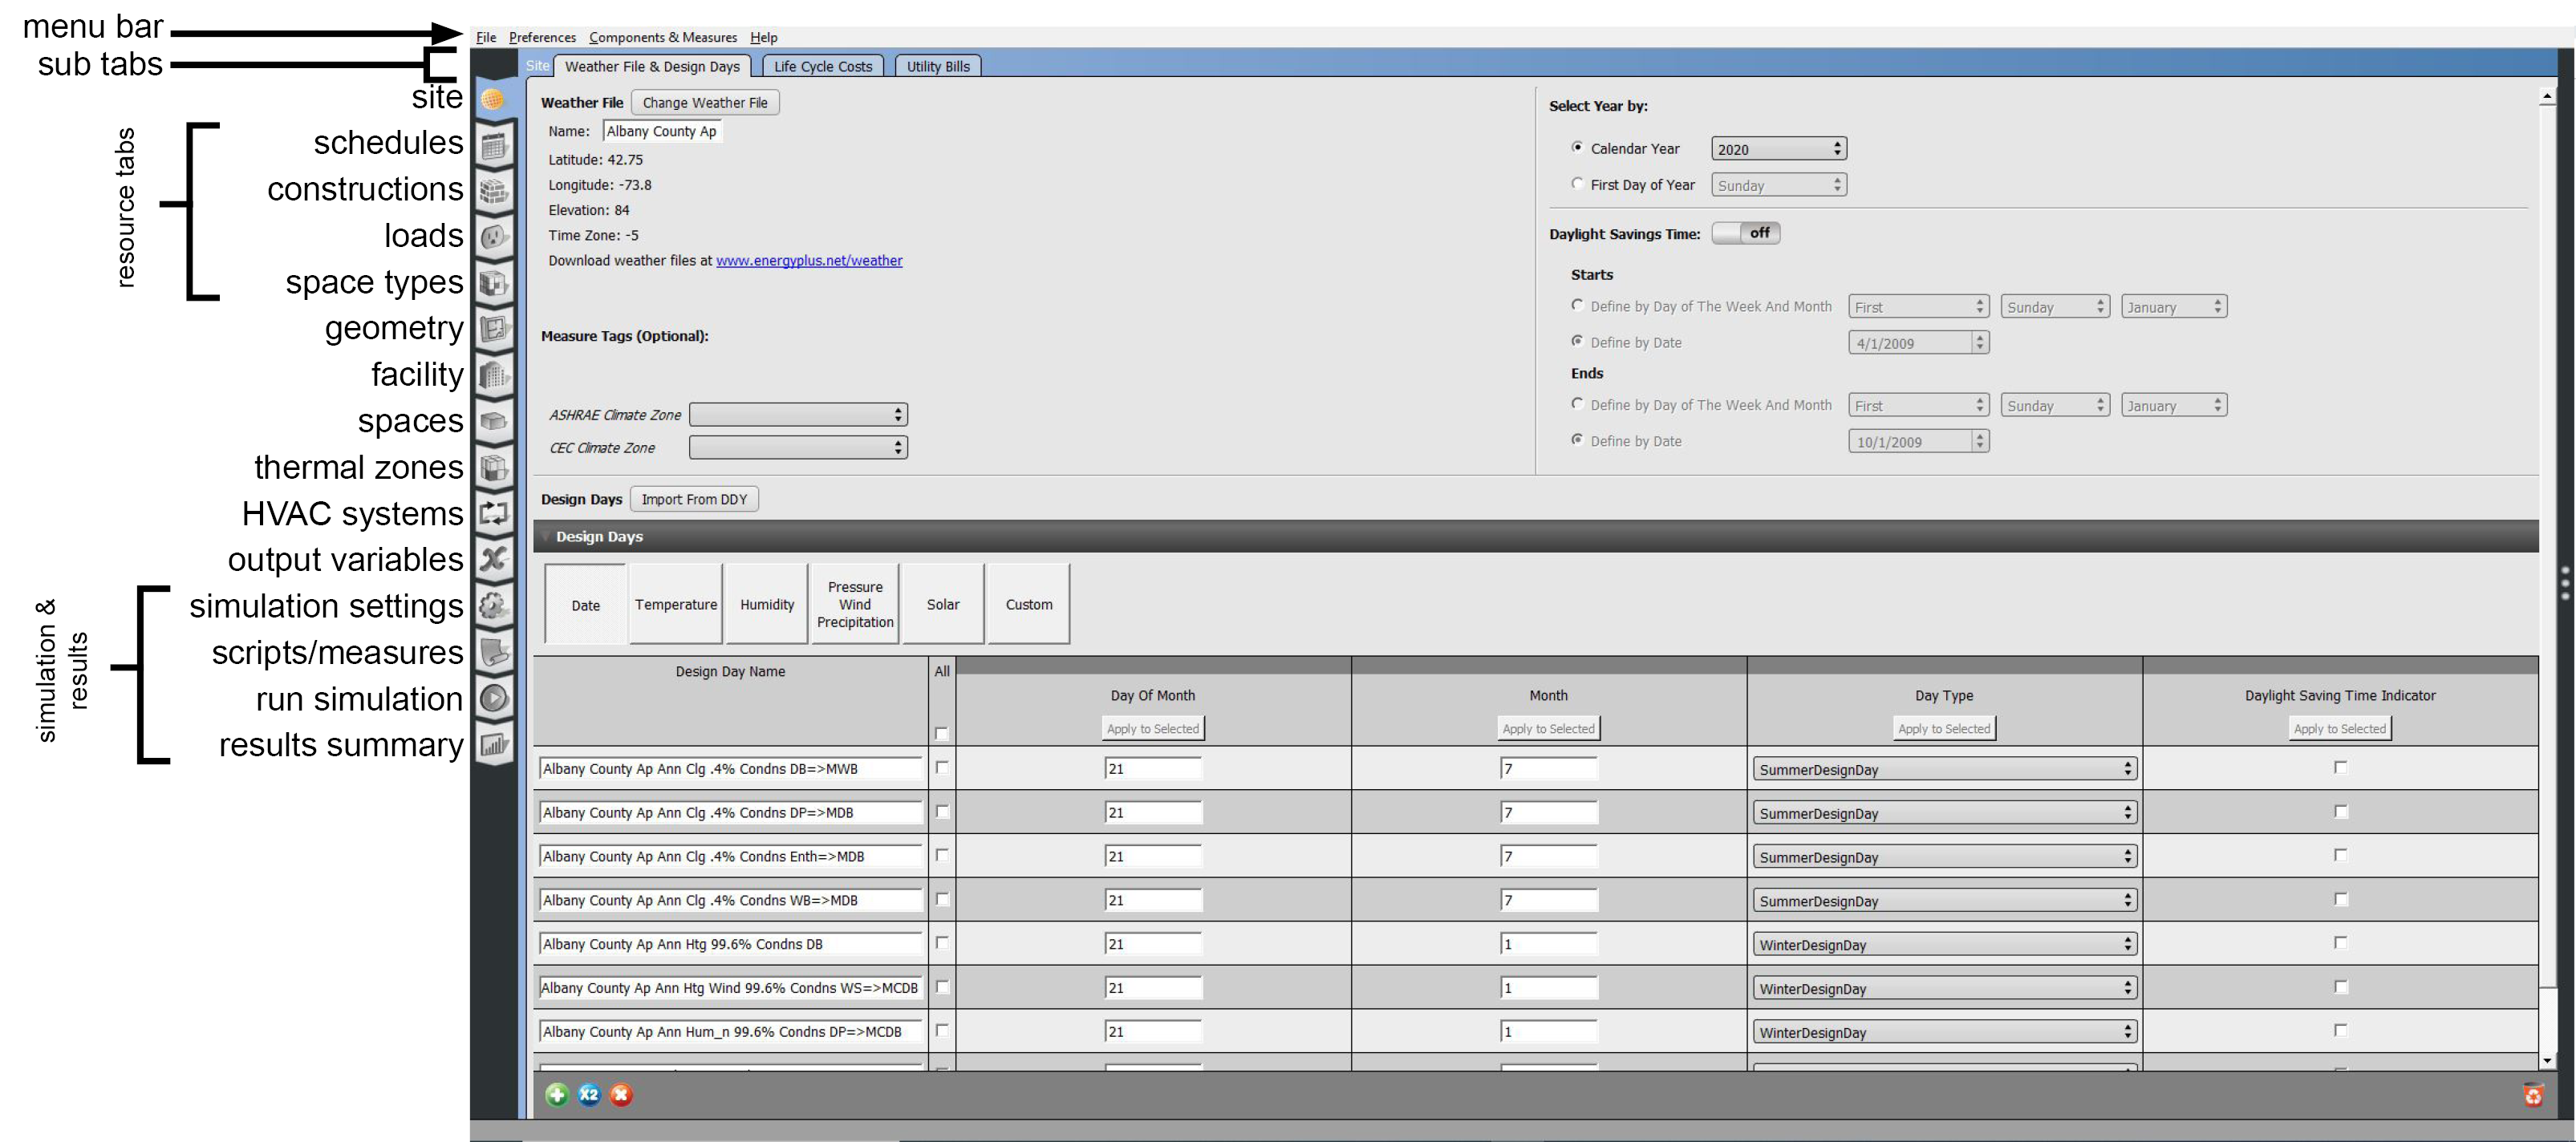Open the Schedules tab icon
The height and width of the screenshot is (1142, 2576).
click(x=493, y=146)
